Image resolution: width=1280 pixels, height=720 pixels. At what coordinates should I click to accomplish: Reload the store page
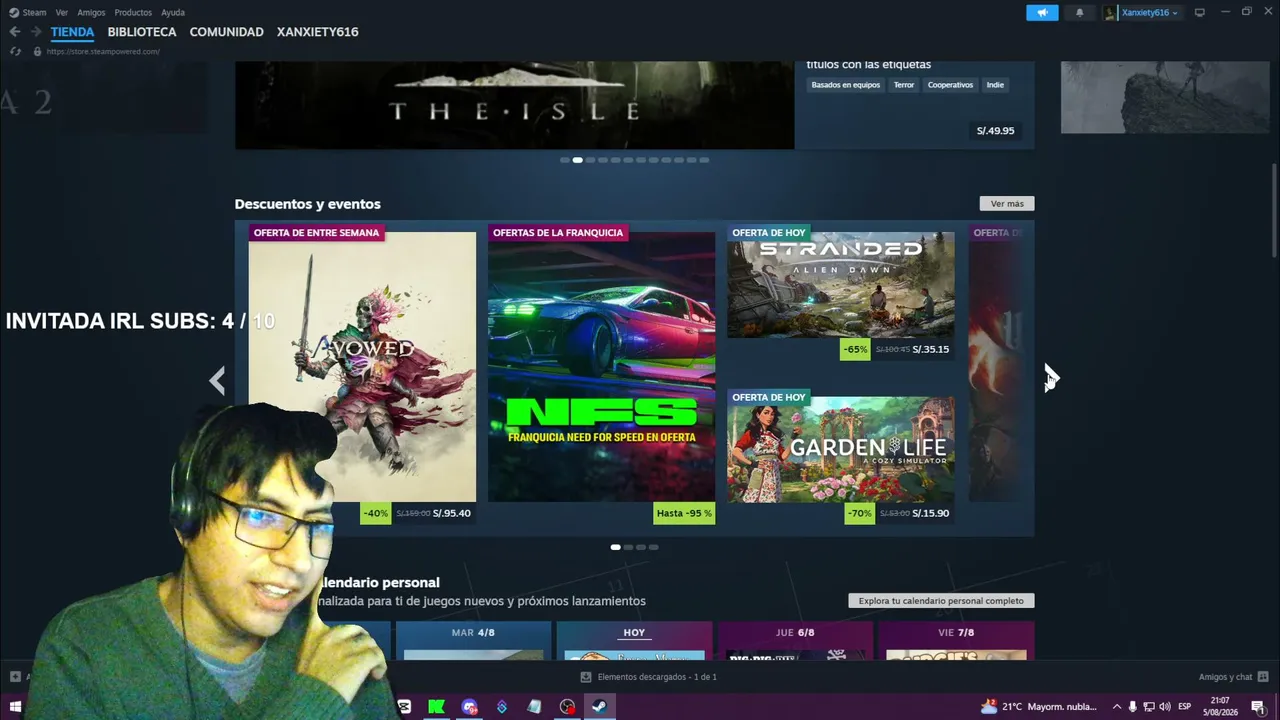15,51
